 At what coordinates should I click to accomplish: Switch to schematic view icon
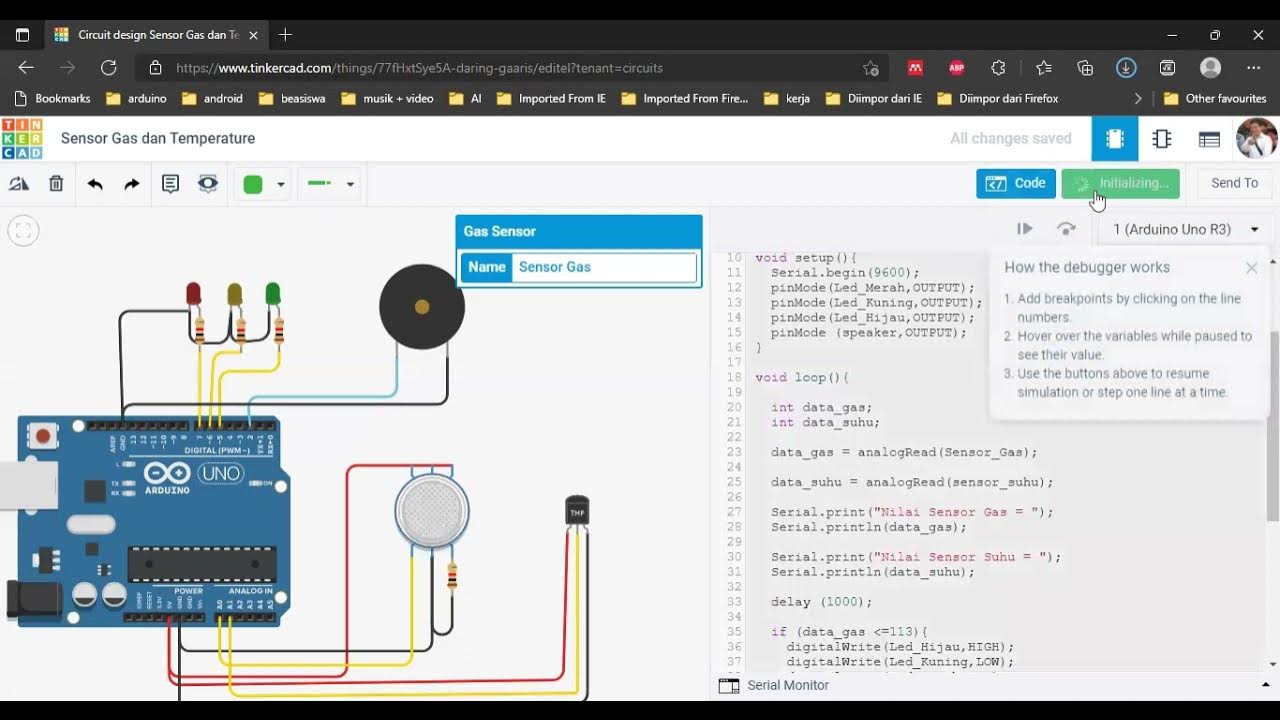click(x=1161, y=139)
